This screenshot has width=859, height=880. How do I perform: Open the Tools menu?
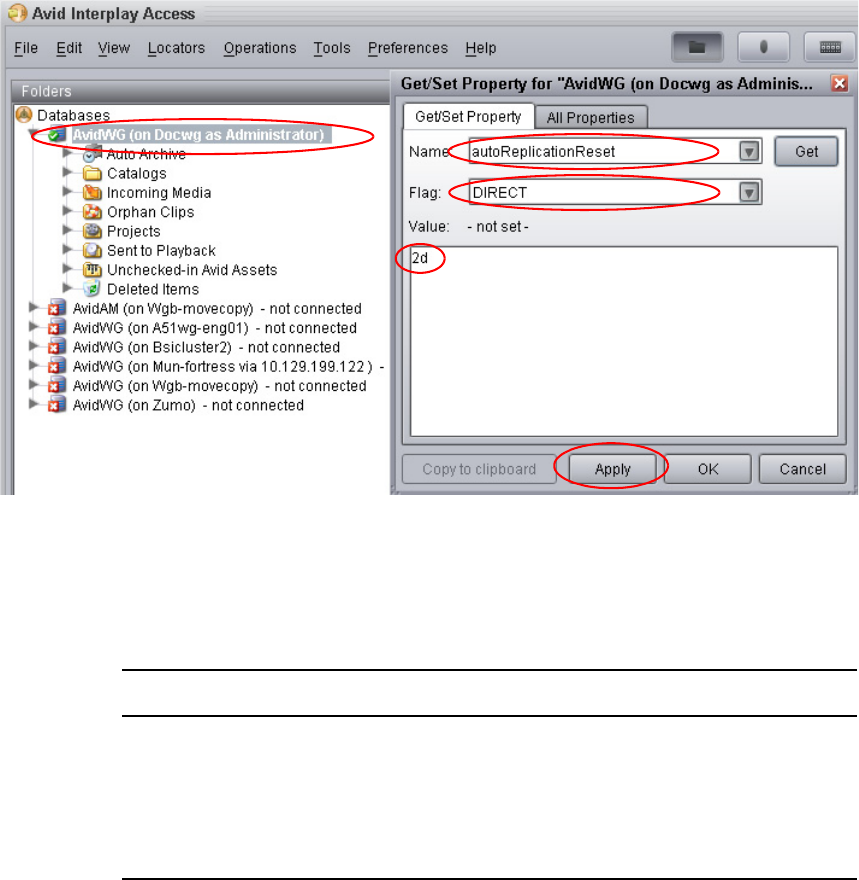click(332, 48)
